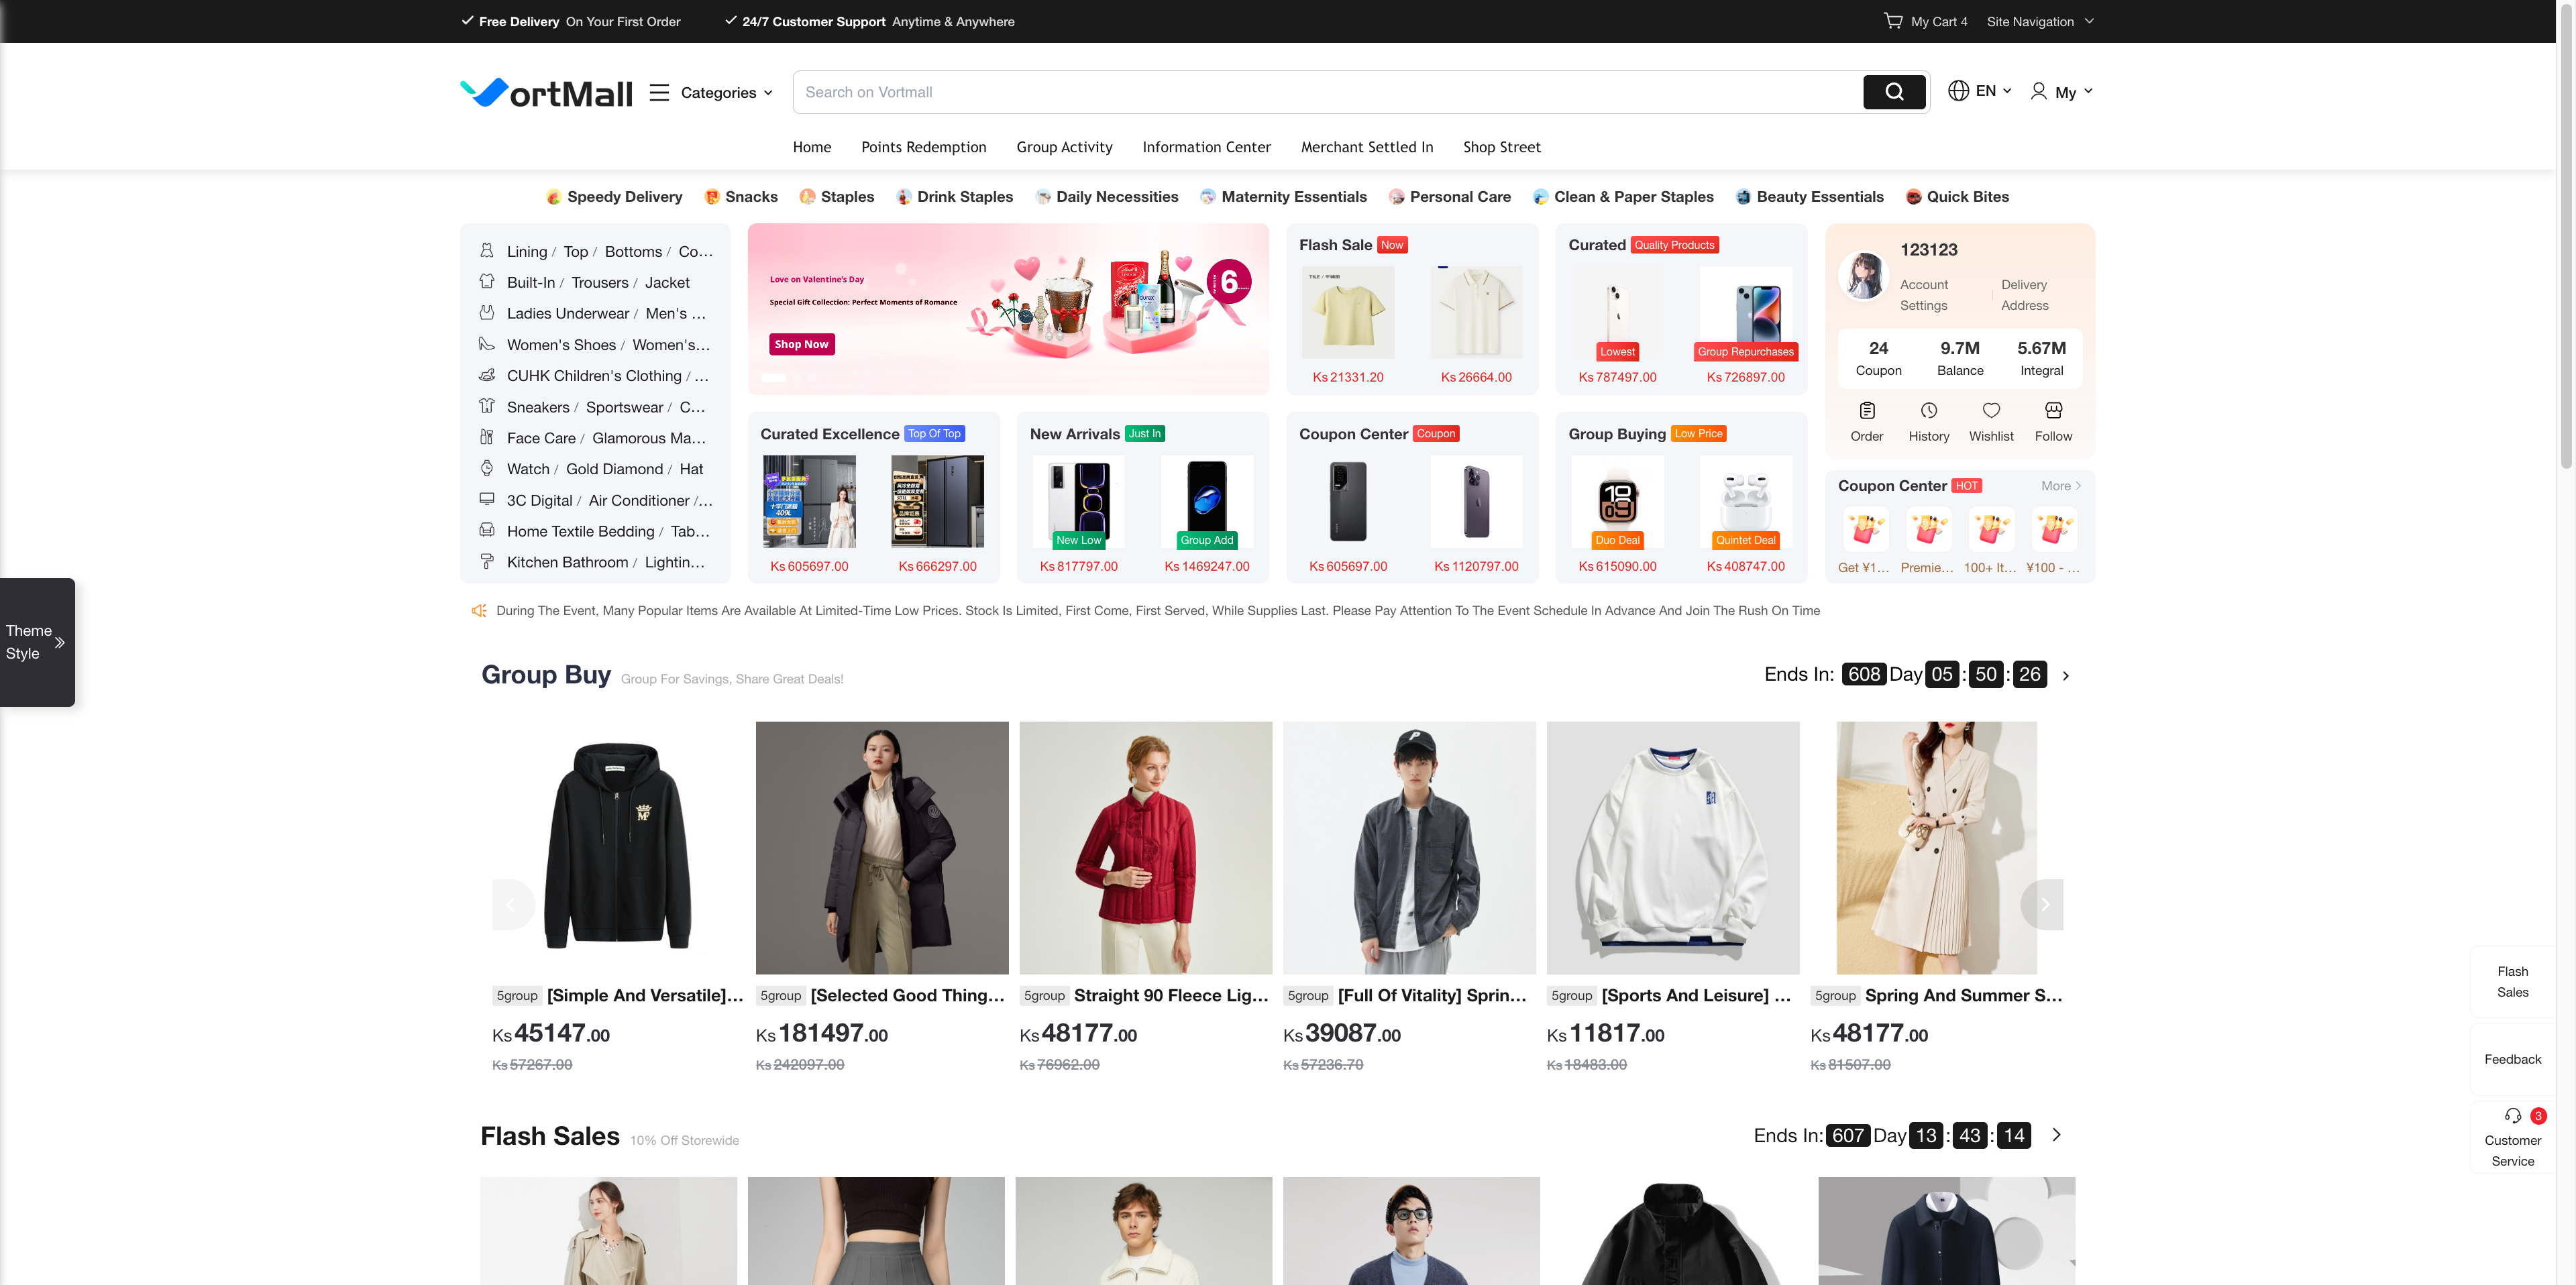Click the first banner carousel dot

(773, 378)
